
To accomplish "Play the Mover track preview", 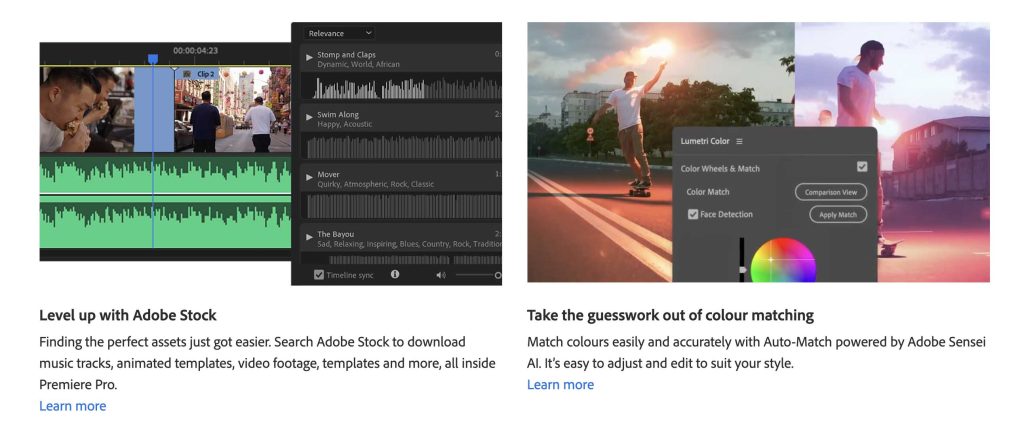I will coord(310,176).
